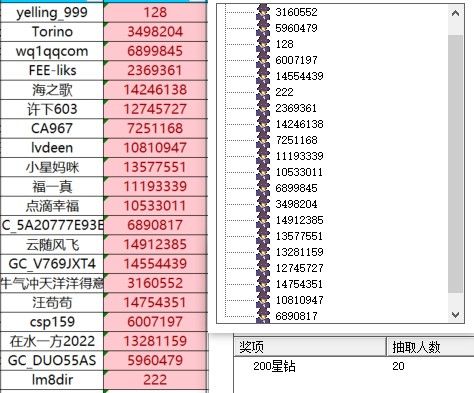Click the 抽取人数 column header
This screenshot has width=474, height=393.
click(430, 347)
